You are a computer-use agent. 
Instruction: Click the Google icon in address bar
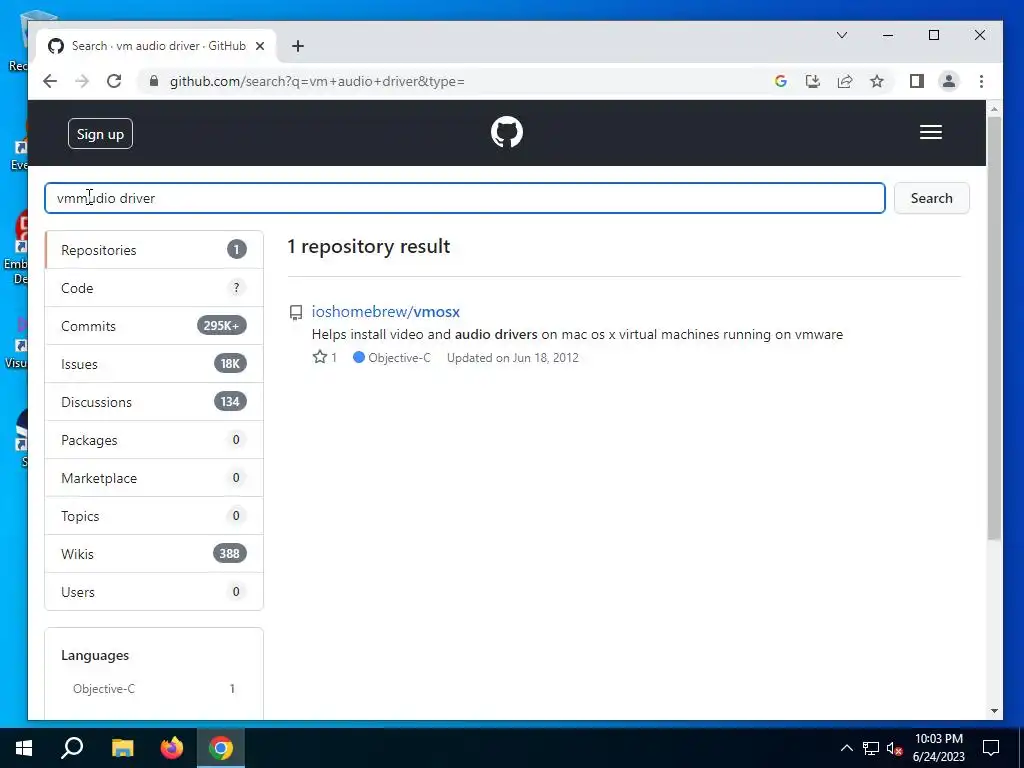pyautogui.click(x=780, y=81)
